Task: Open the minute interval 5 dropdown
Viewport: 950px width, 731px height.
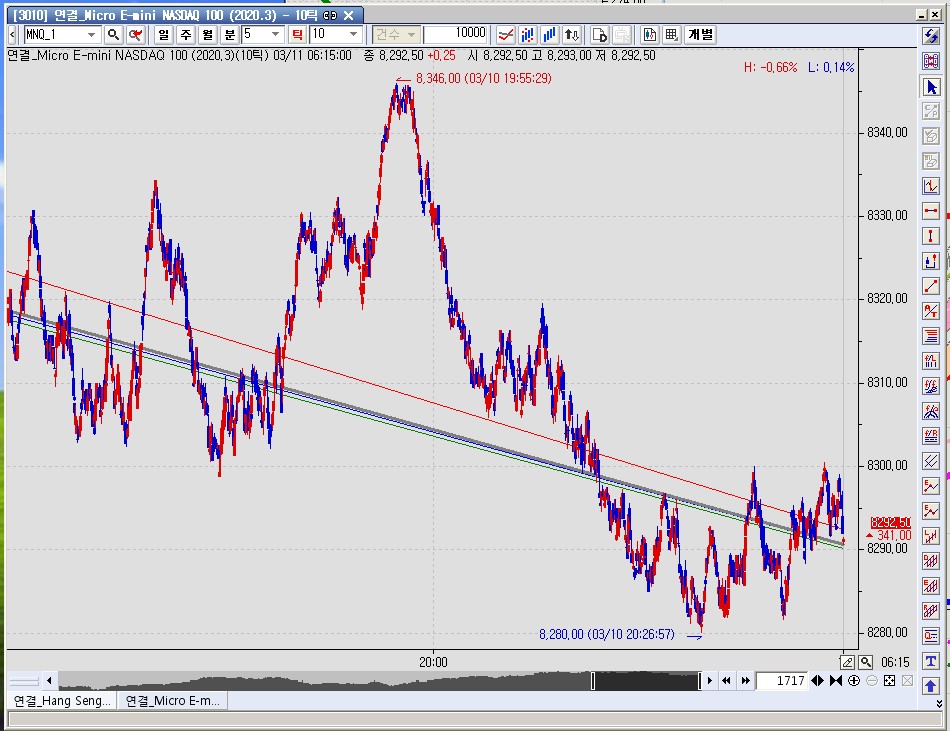Action: point(276,34)
